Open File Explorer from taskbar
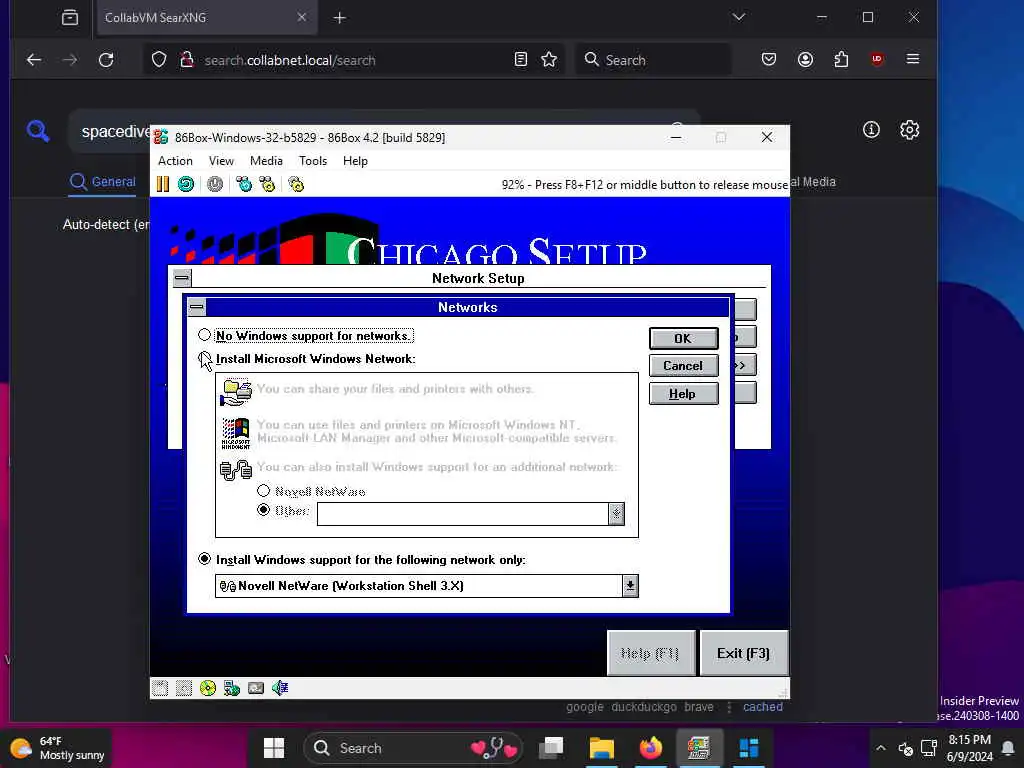The width and height of the screenshot is (1024, 768). pyautogui.click(x=601, y=748)
